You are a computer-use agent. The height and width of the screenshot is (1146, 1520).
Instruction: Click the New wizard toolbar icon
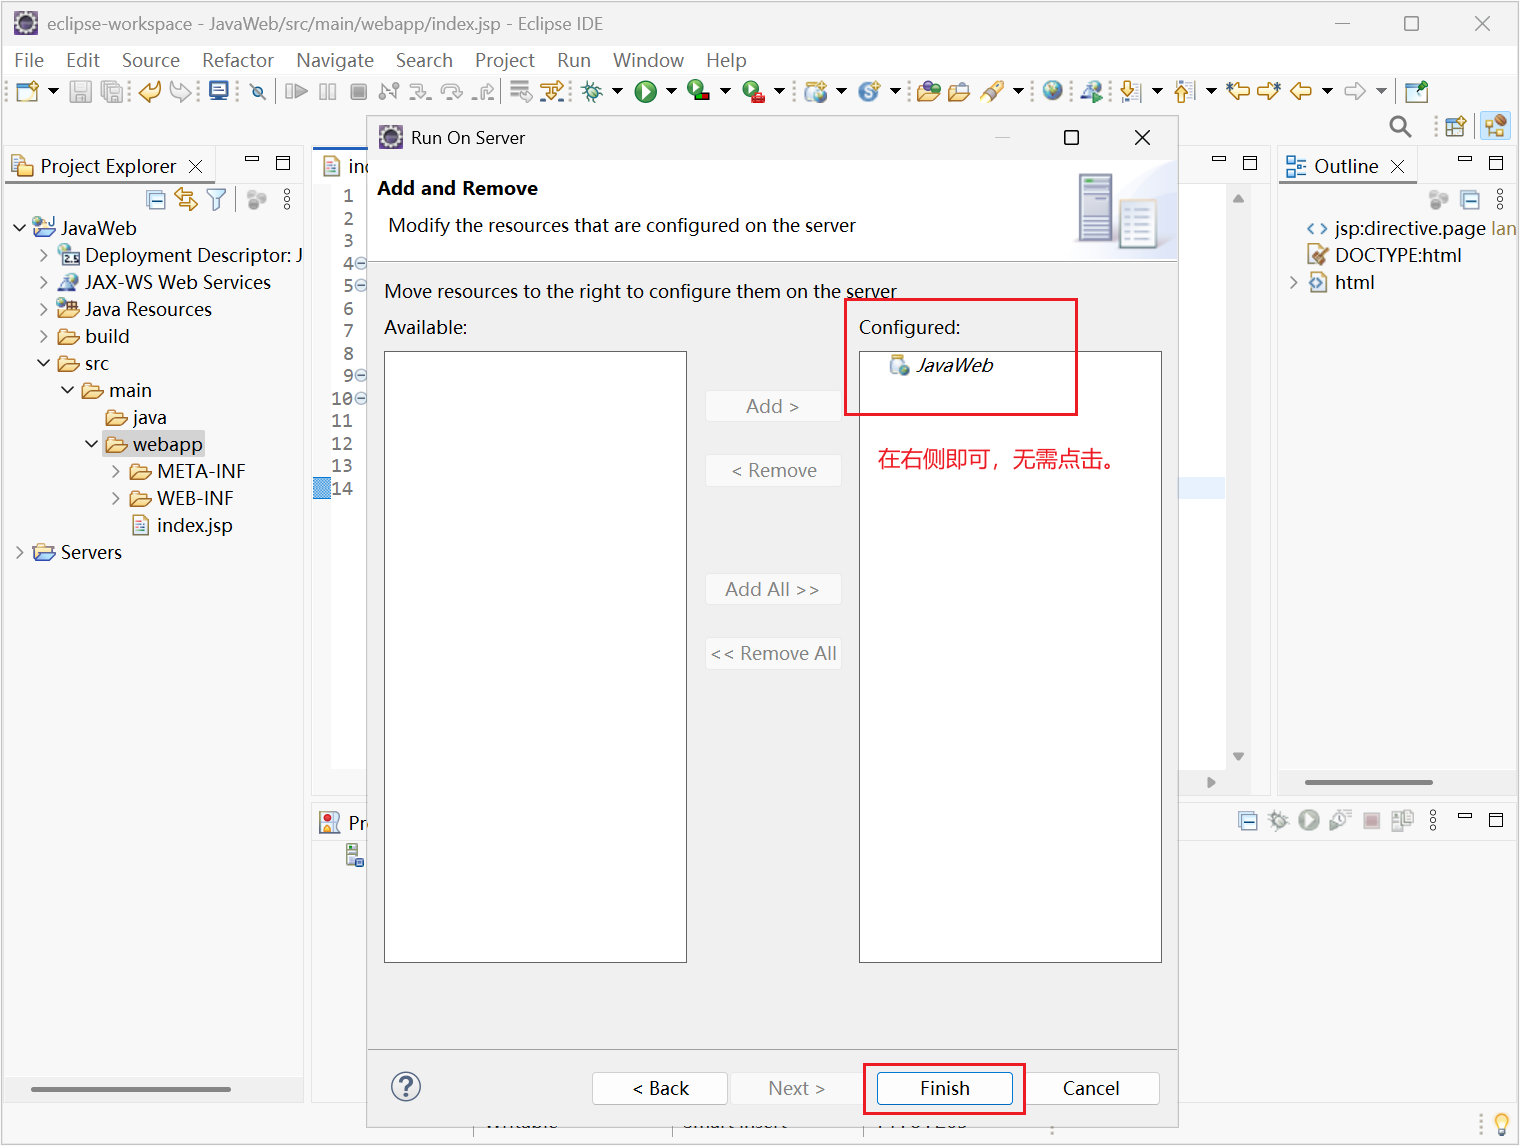coord(27,92)
